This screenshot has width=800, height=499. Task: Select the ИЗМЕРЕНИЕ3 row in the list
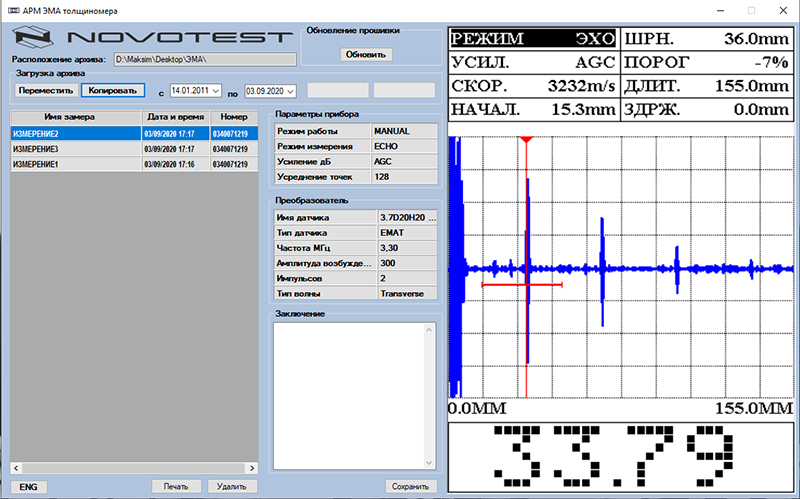click(70, 149)
